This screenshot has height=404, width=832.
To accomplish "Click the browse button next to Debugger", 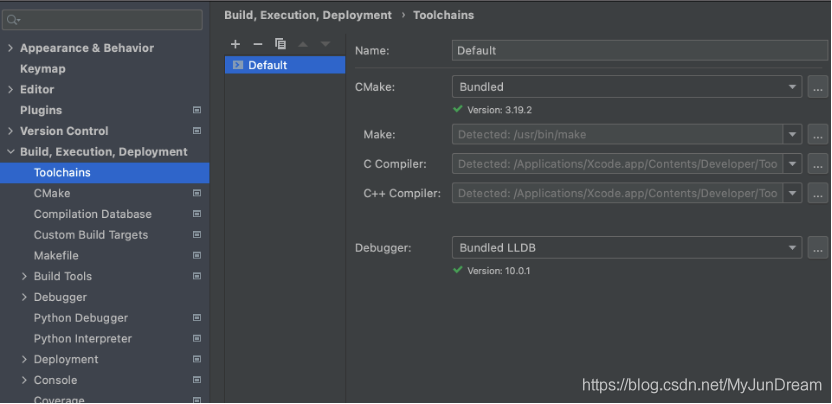I will point(818,247).
